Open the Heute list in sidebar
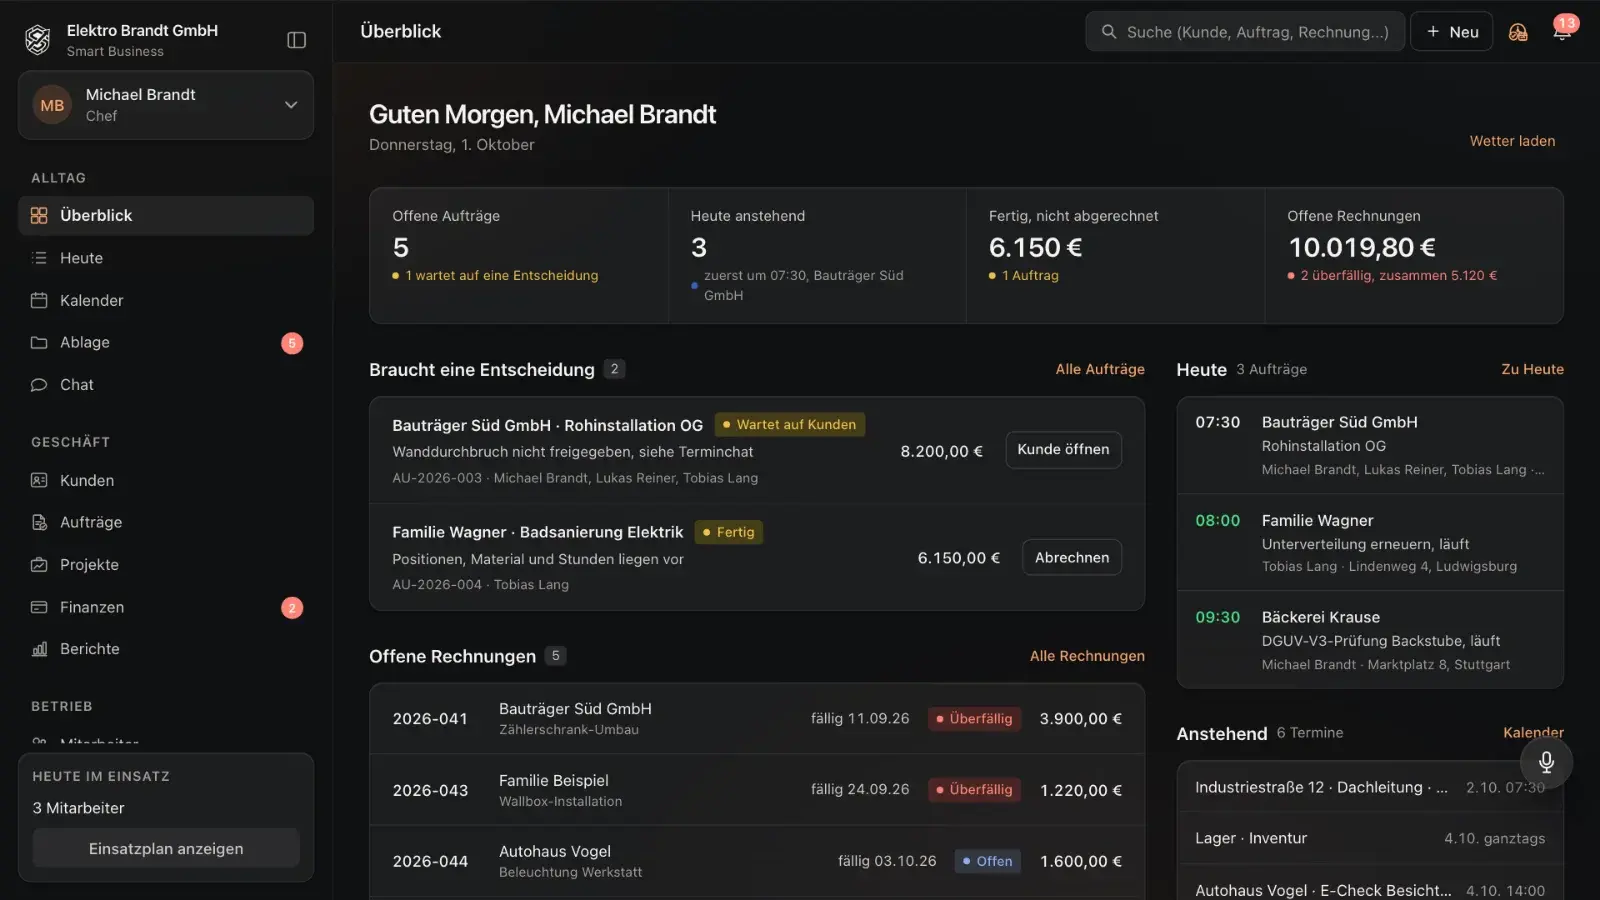Screen dimensions: 1600x900 [x=166, y=258]
